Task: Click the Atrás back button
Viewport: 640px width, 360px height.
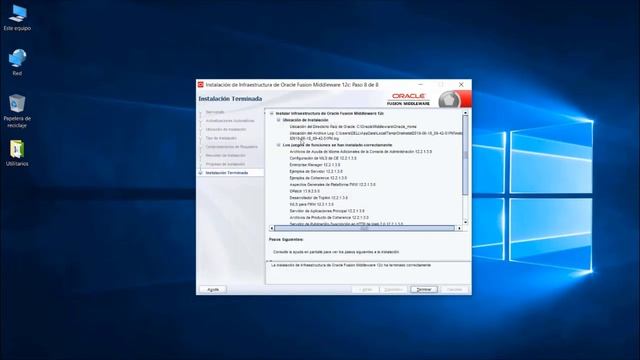Action: click(x=365, y=289)
